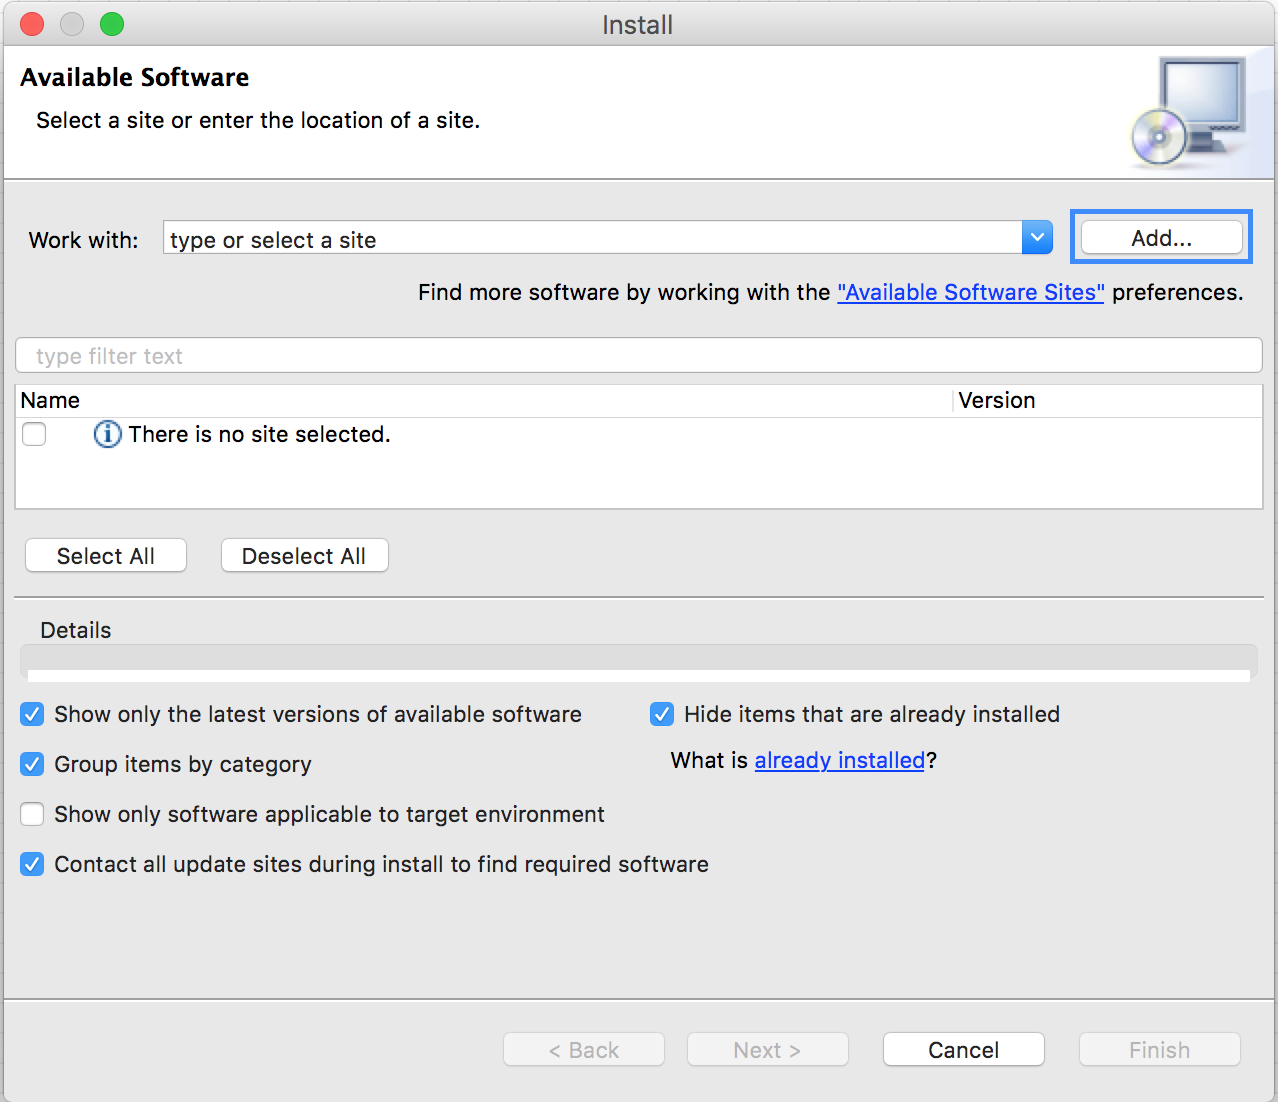Open the Available Software Sites link
The width and height of the screenshot is (1278, 1102).
970,292
